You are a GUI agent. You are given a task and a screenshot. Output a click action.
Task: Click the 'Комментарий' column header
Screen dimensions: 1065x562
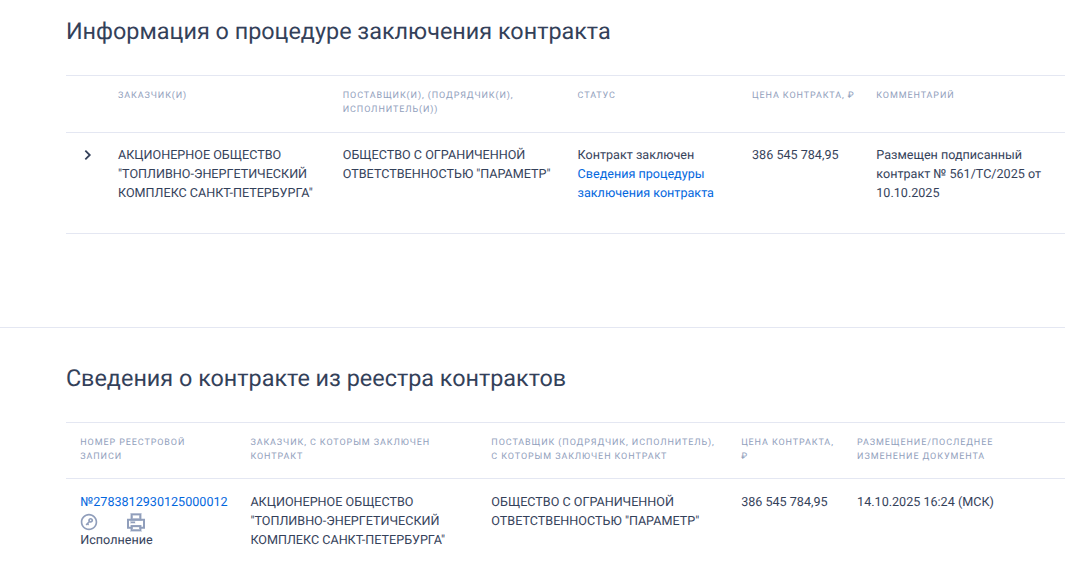click(x=915, y=95)
